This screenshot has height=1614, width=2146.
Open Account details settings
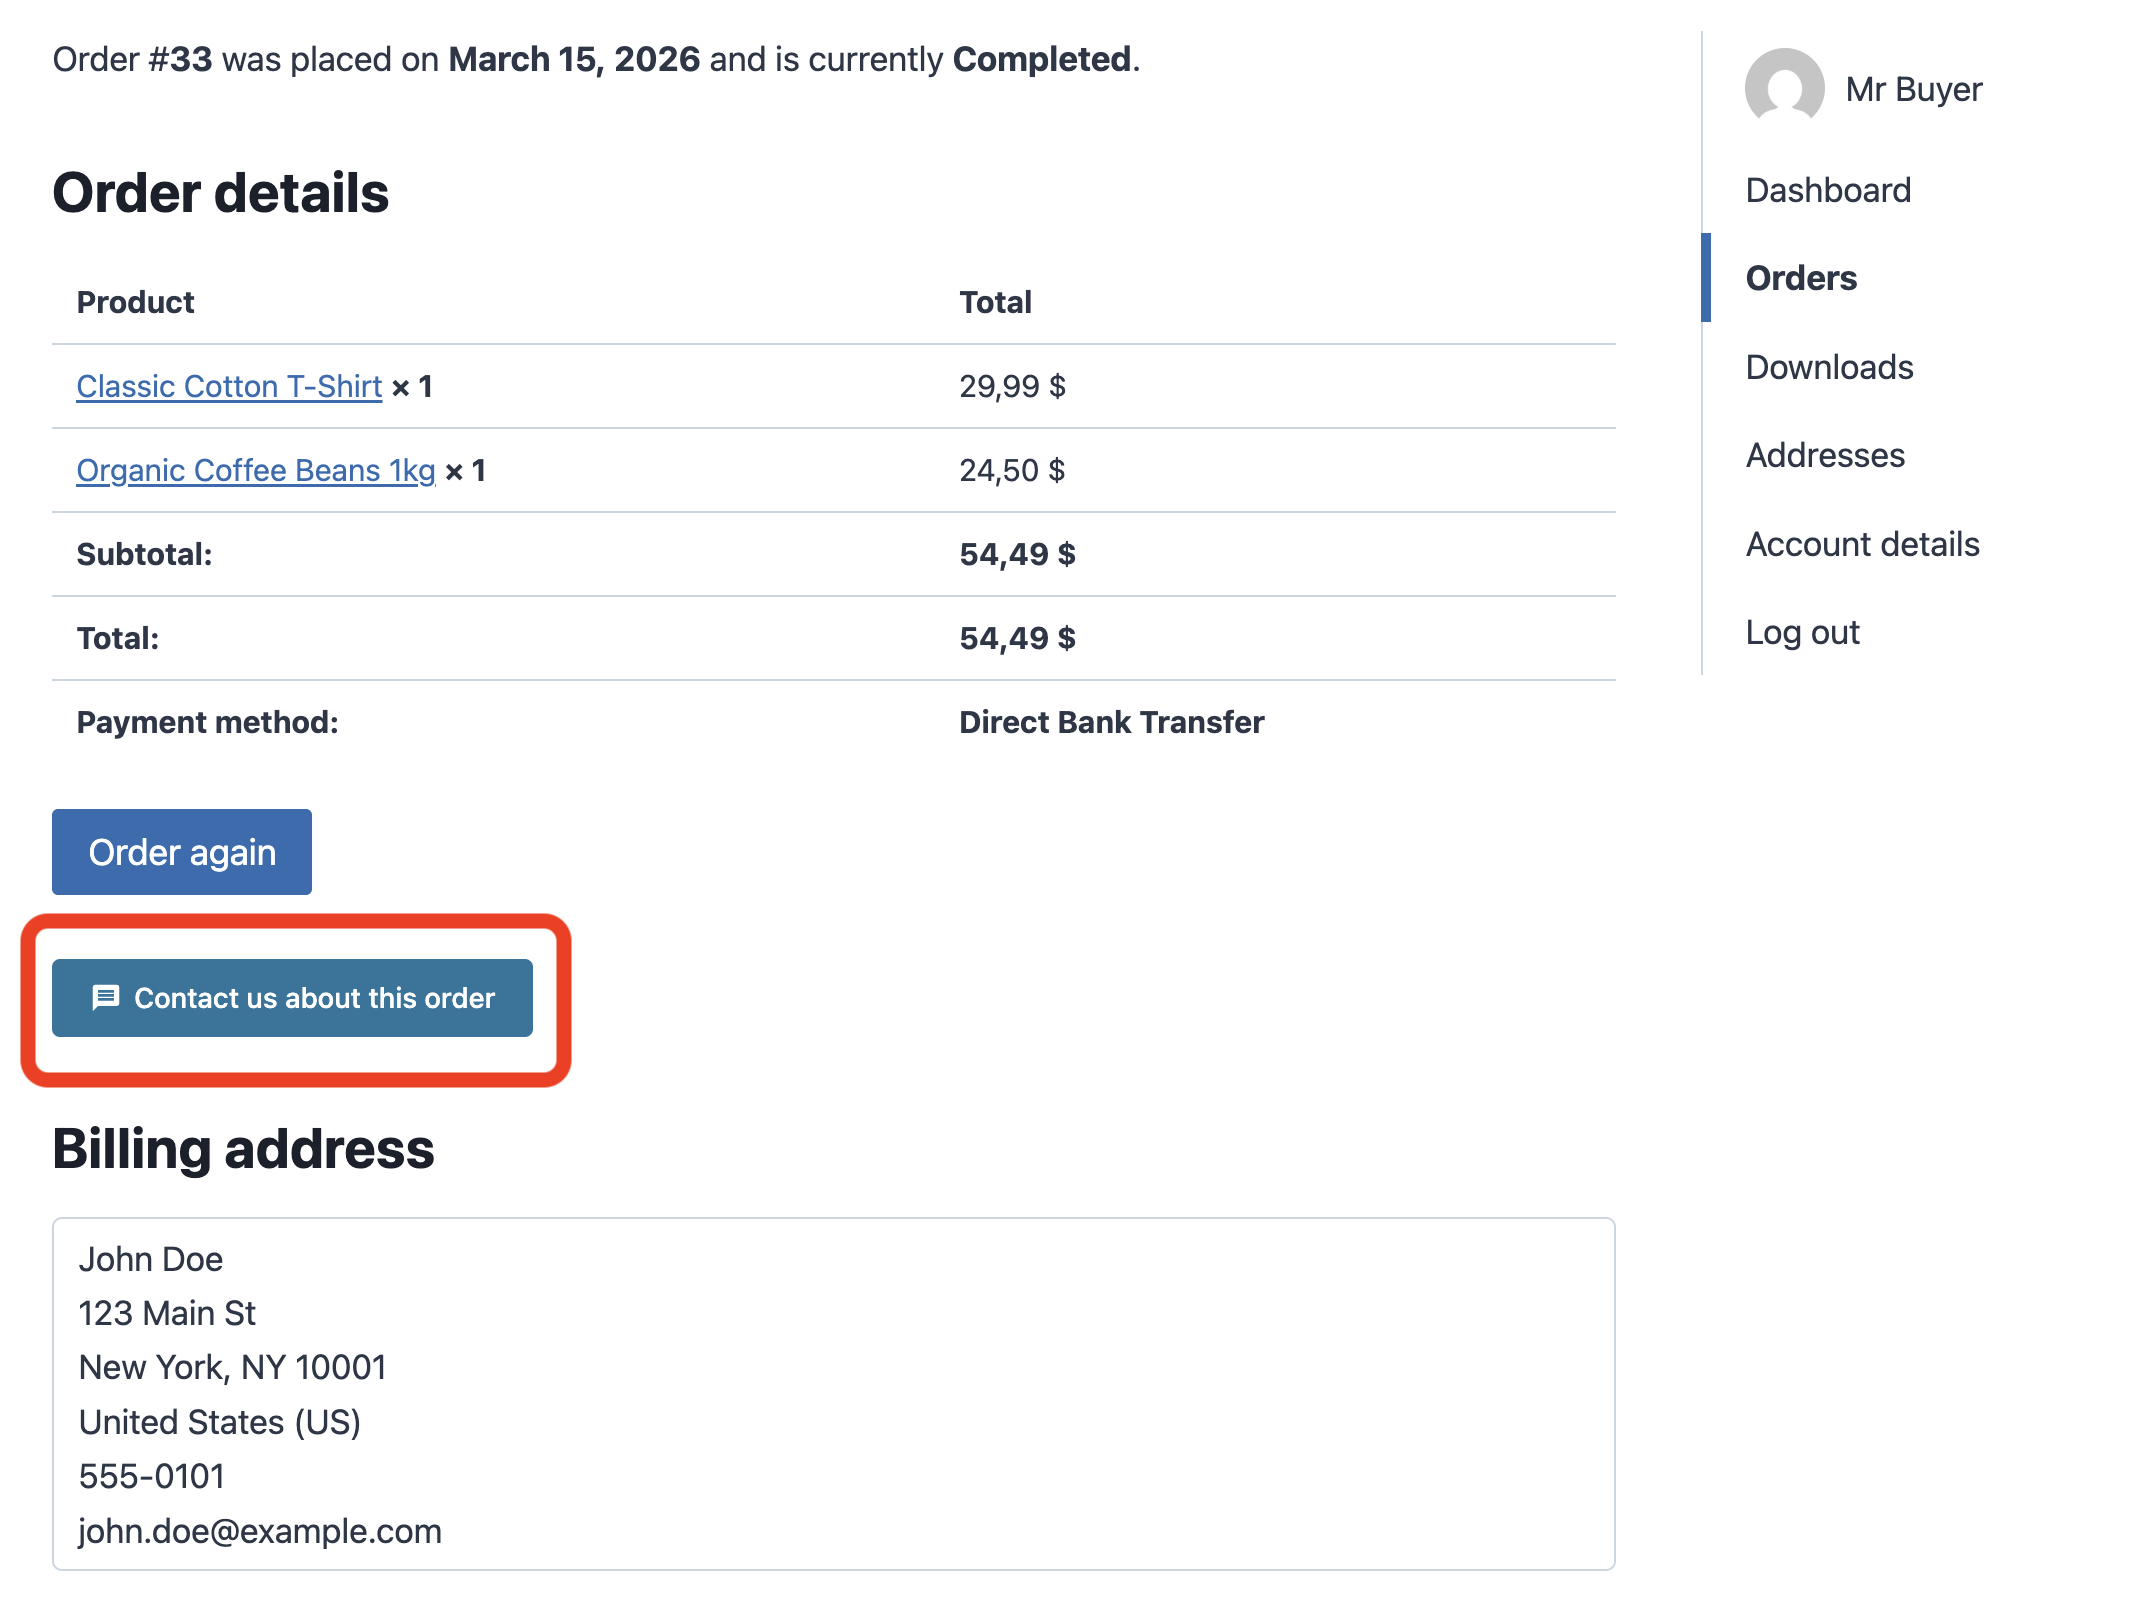(x=1862, y=544)
